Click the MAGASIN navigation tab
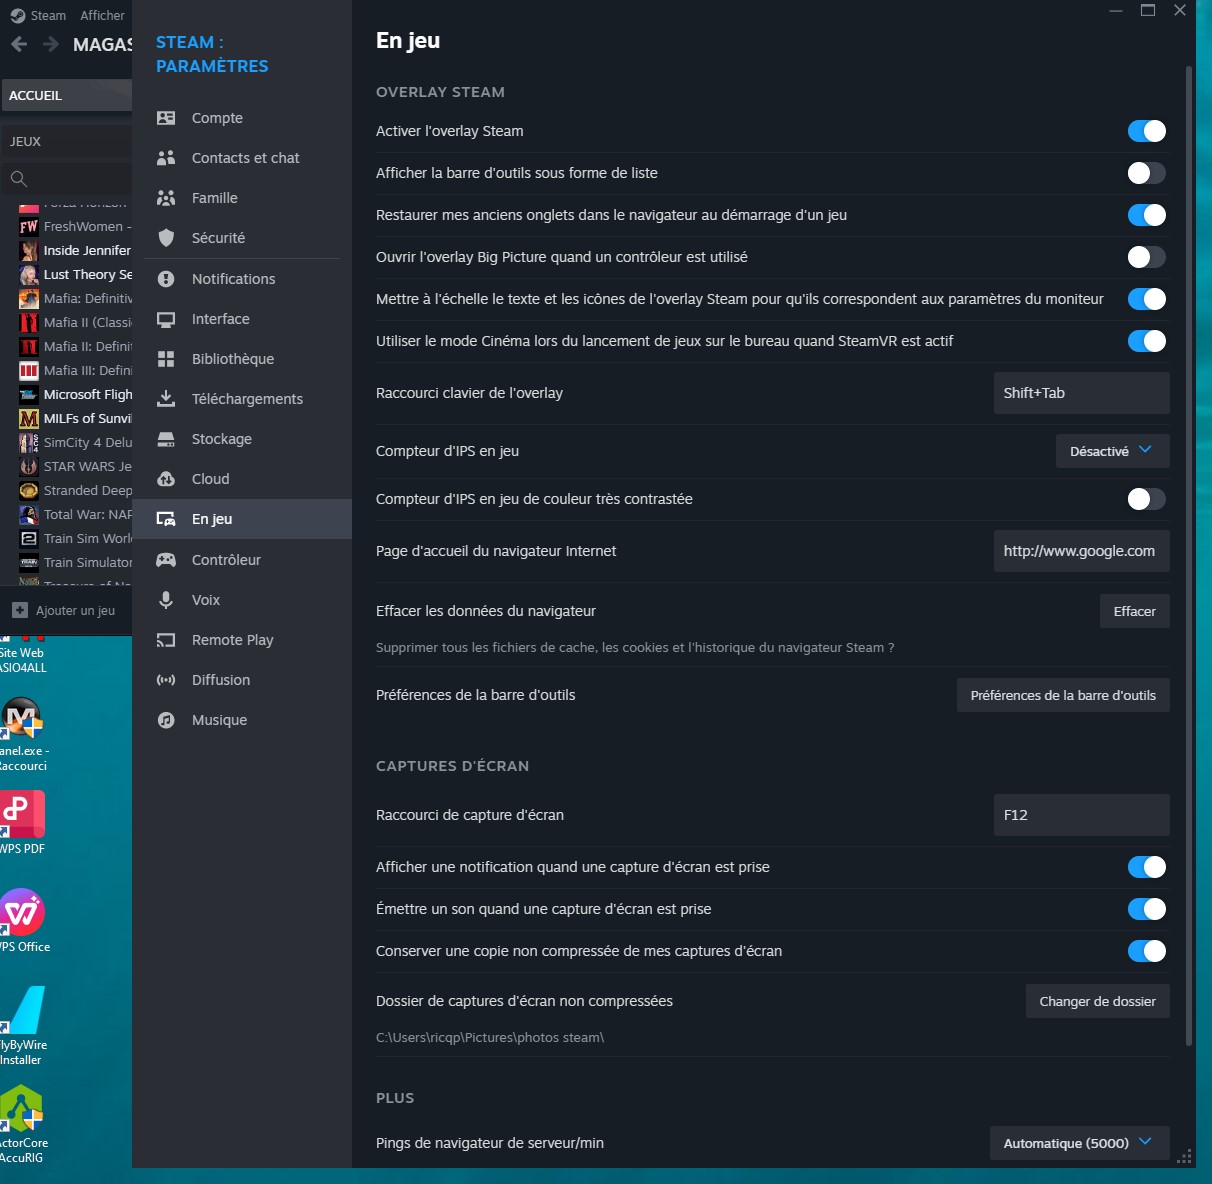 (102, 44)
